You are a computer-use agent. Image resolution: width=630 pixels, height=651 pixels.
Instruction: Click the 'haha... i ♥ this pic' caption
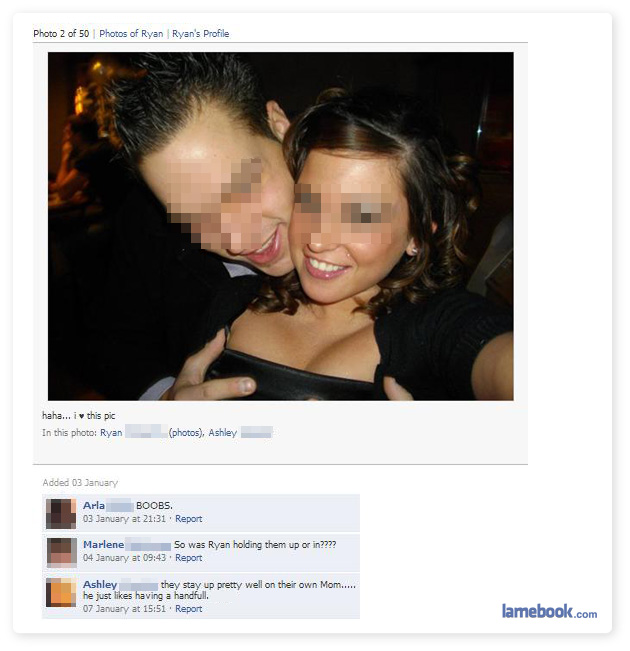coord(78,416)
